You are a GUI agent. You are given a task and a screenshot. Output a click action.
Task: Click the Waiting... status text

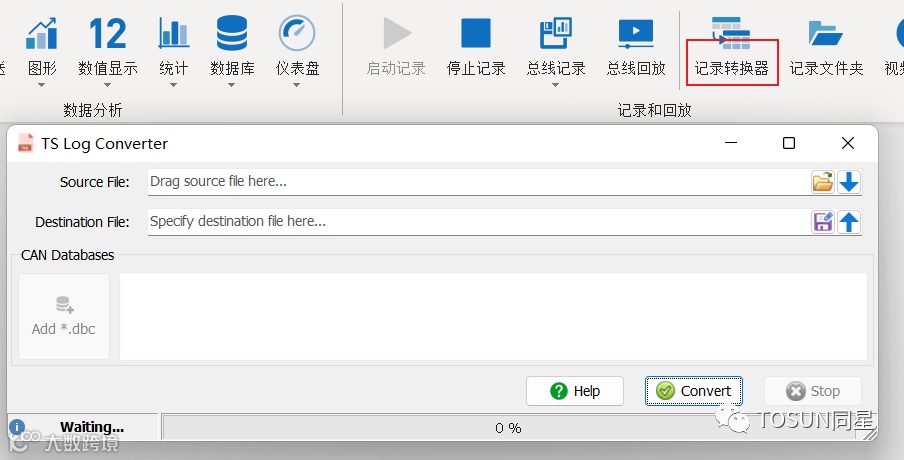92,427
